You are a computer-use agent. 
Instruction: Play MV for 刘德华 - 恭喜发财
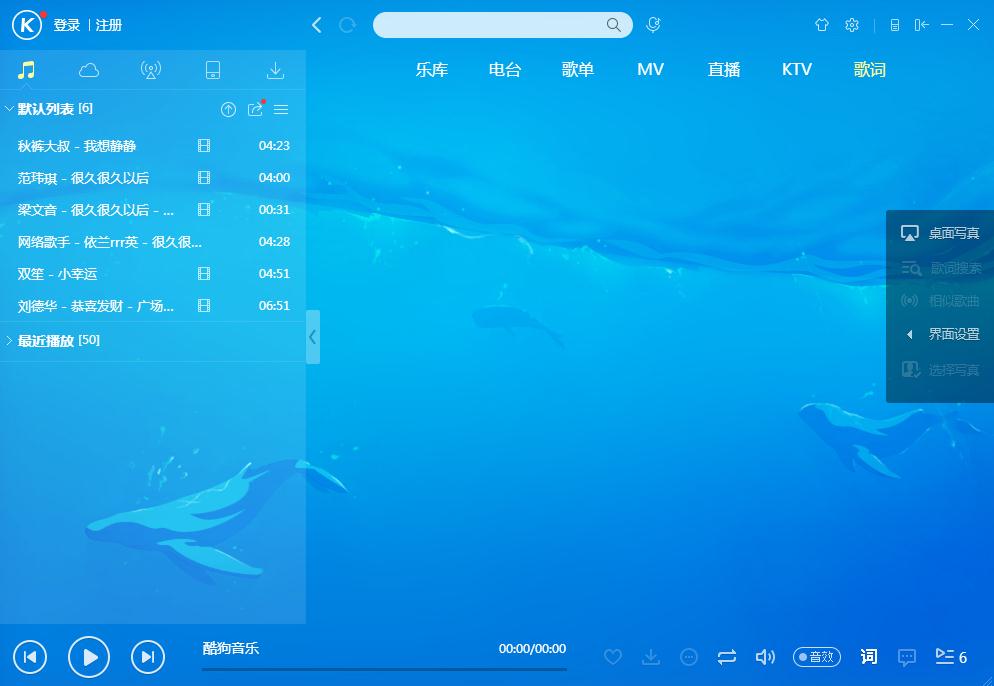point(203,306)
